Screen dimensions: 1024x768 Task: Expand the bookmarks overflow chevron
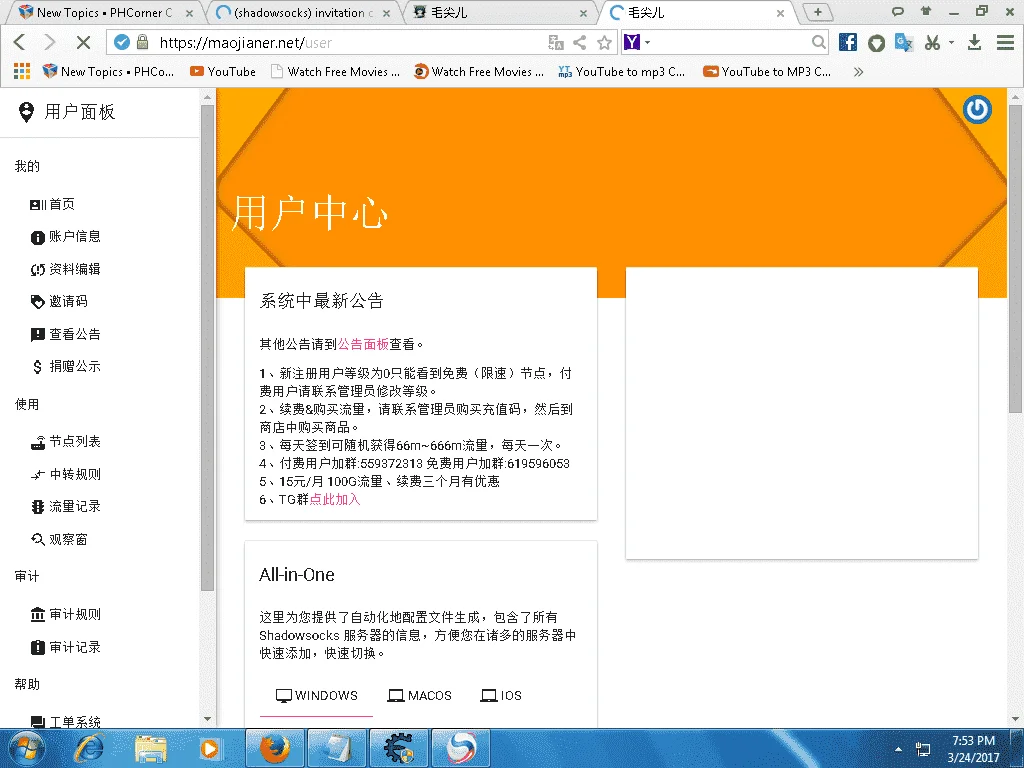tap(858, 72)
